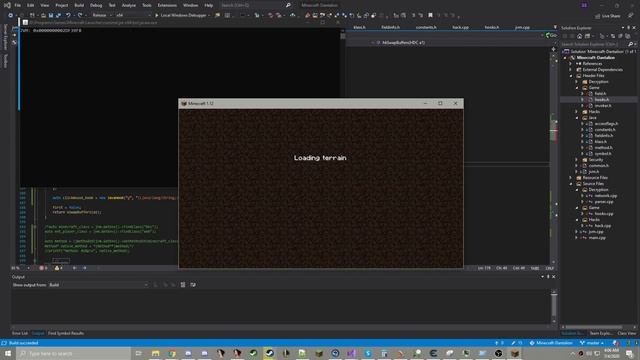The height and width of the screenshot is (360, 640).
Task: Switch to Team Explorer tab
Action: (x=600, y=333)
